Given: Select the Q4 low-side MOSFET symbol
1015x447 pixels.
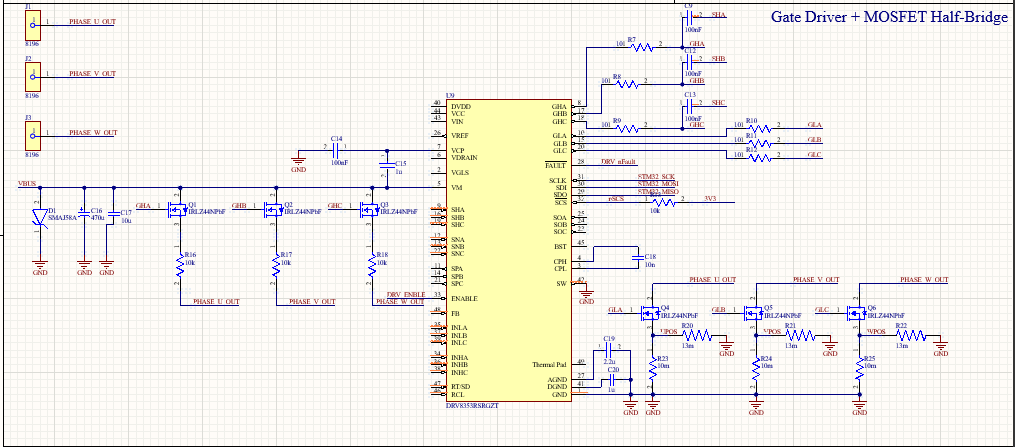Looking at the screenshot, I should [x=649, y=314].
